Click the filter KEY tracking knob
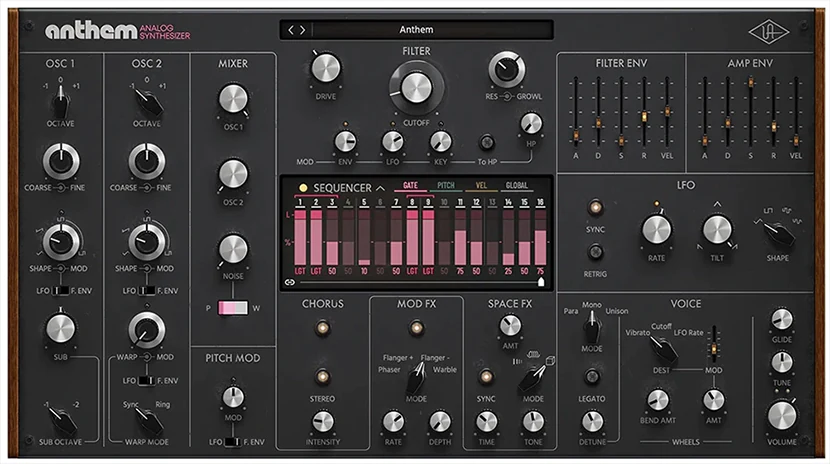830x464 pixels. pos(440,142)
